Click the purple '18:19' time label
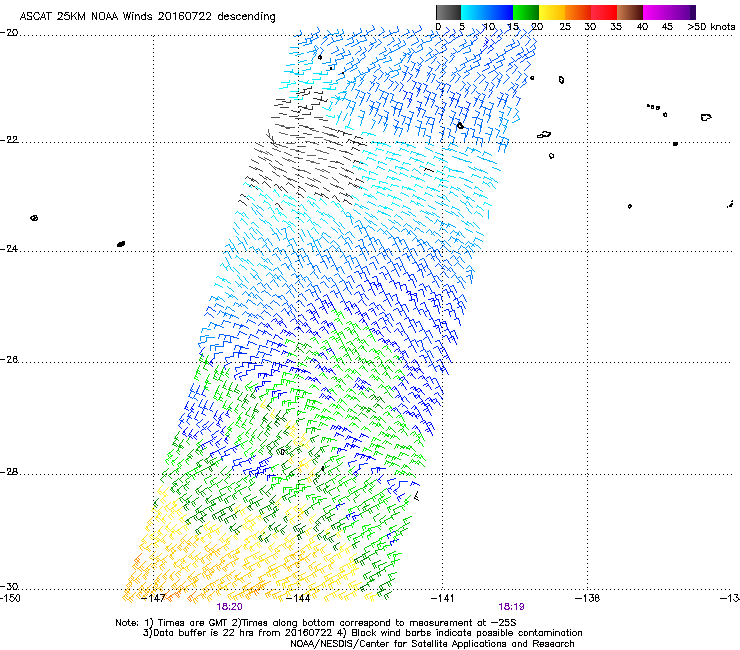 coord(512,607)
